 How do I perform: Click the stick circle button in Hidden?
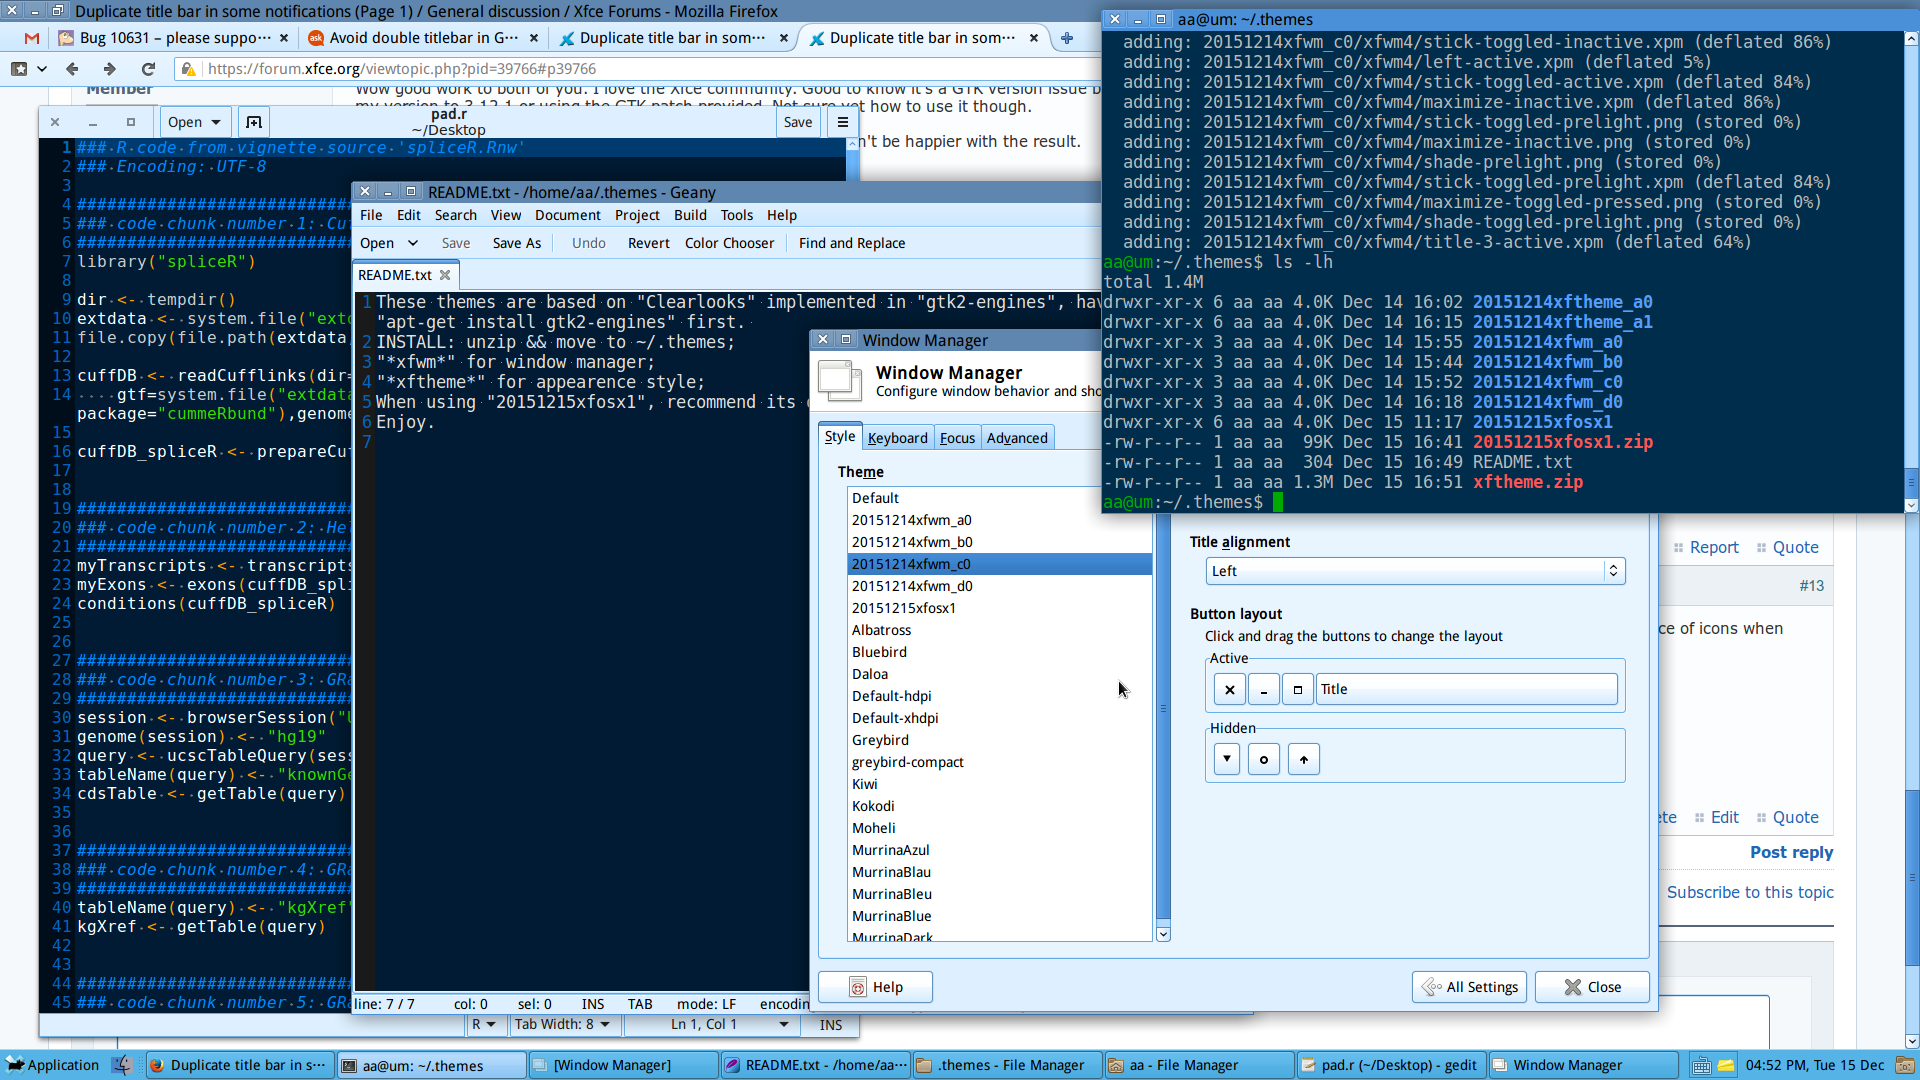[x=1264, y=759]
